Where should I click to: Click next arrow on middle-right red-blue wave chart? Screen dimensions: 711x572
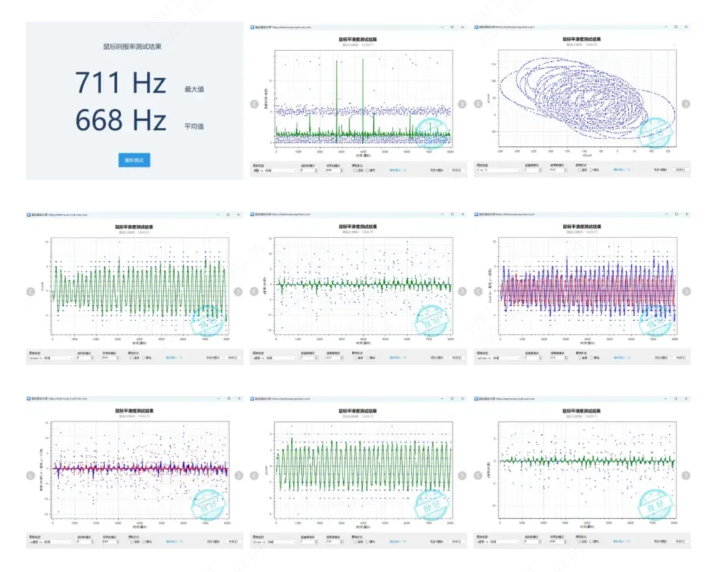685,292
